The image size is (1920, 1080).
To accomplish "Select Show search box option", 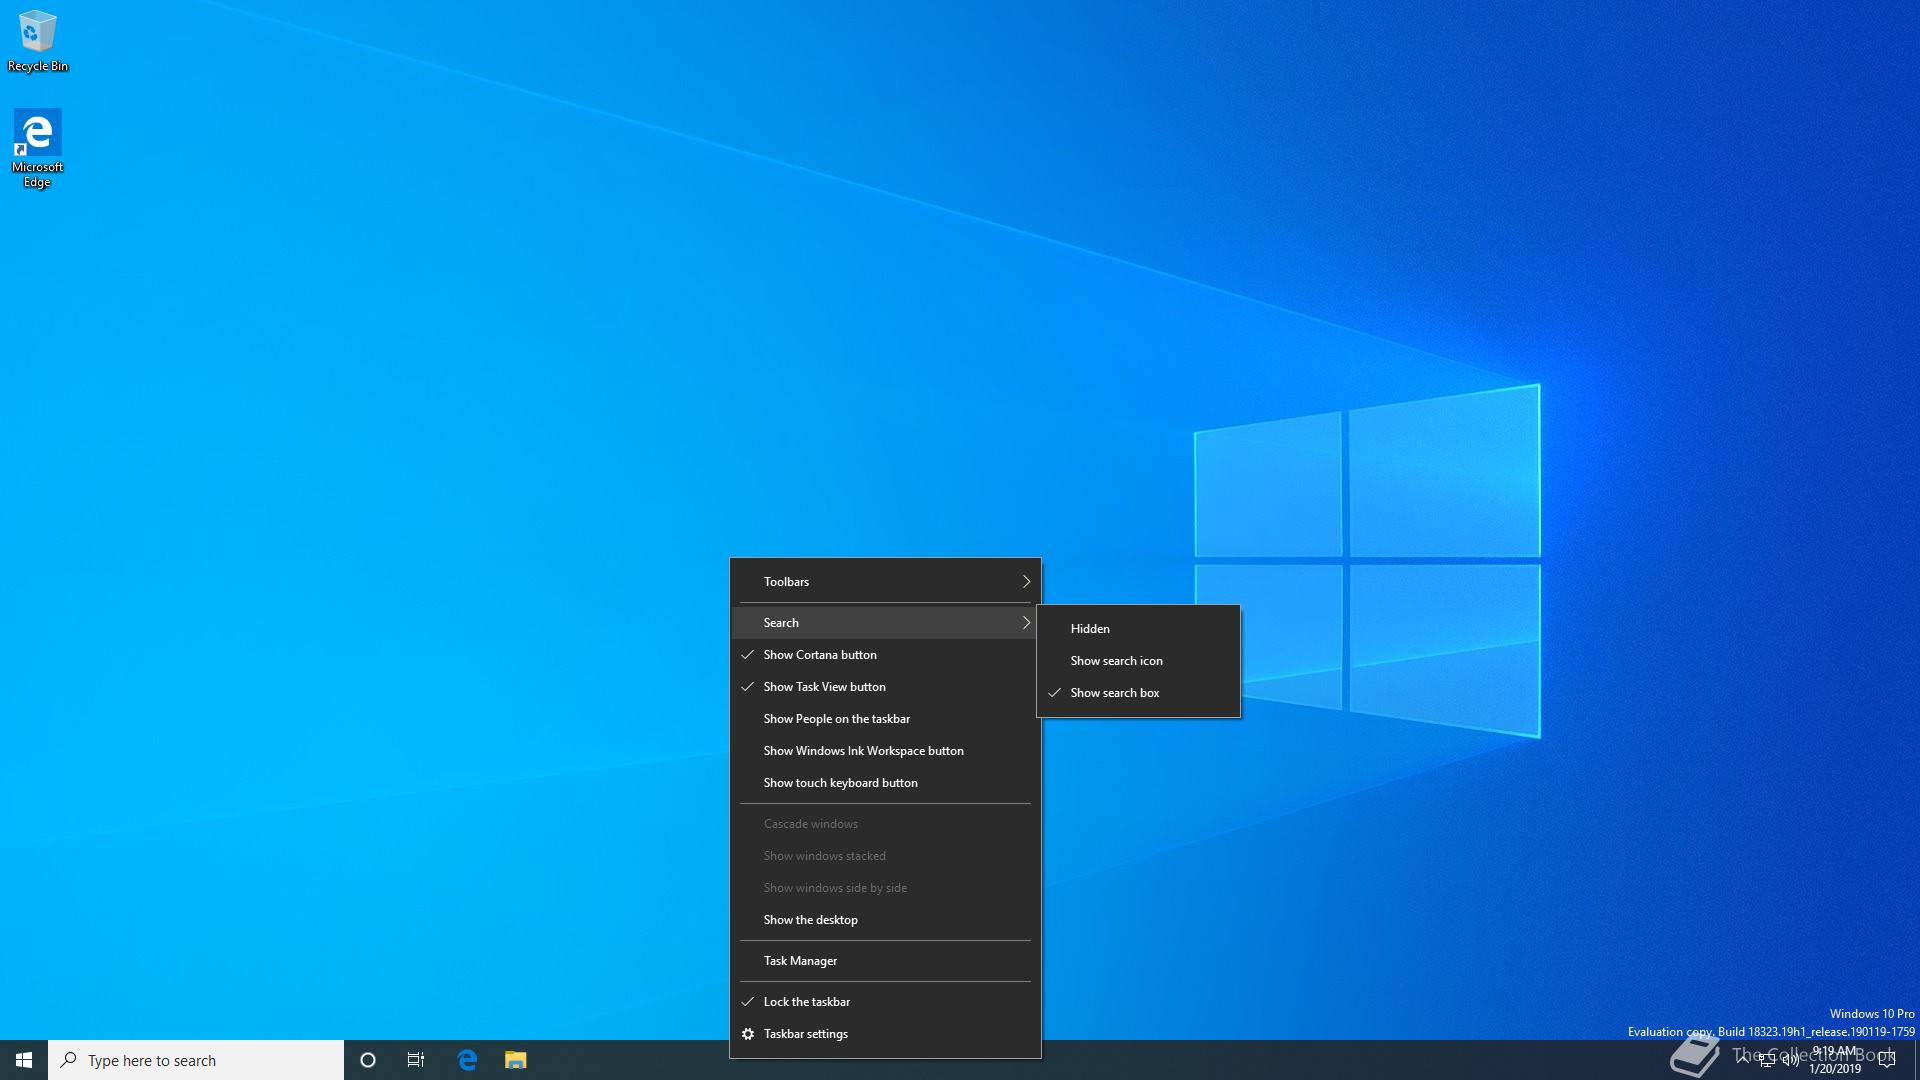I will pyautogui.click(x=1138, y=693).
